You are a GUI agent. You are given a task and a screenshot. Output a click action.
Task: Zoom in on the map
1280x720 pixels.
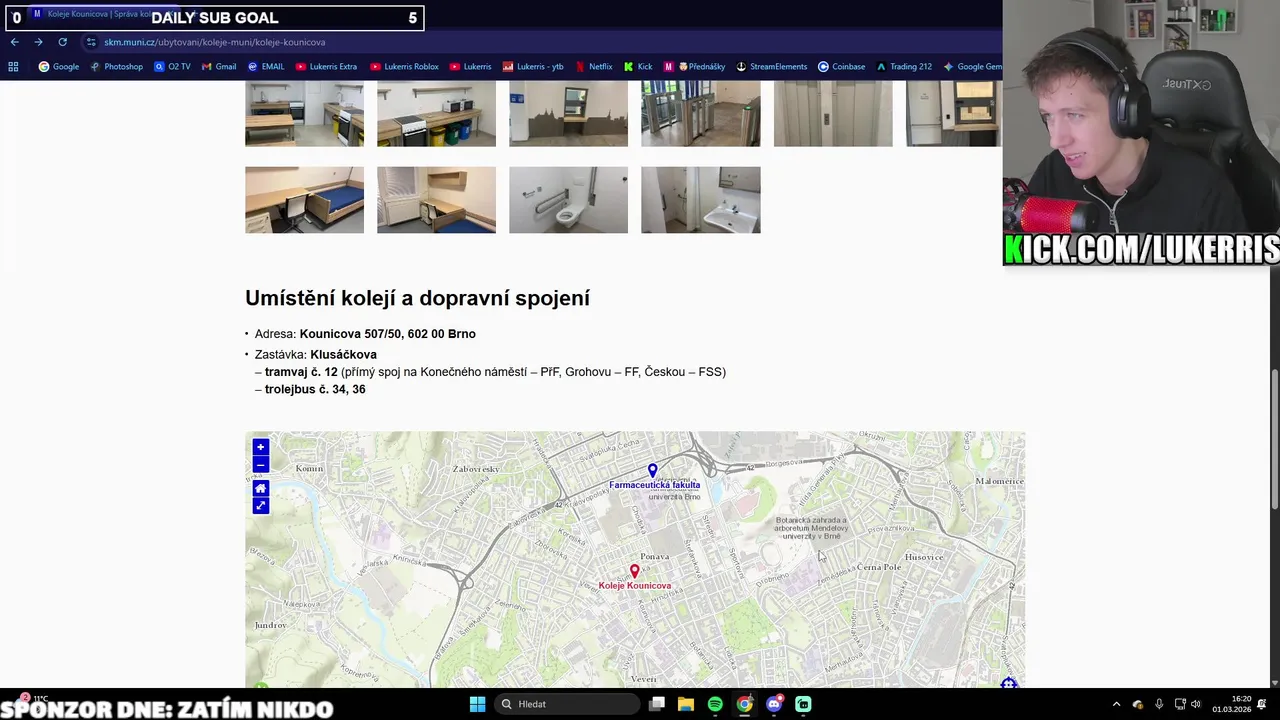click(260, 447)
